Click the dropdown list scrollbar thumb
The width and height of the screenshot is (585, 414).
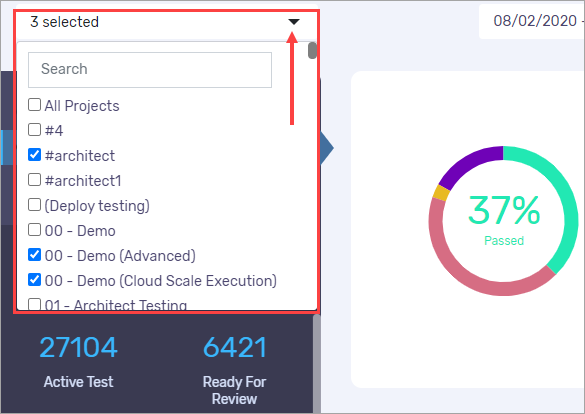tap(312, 51)
